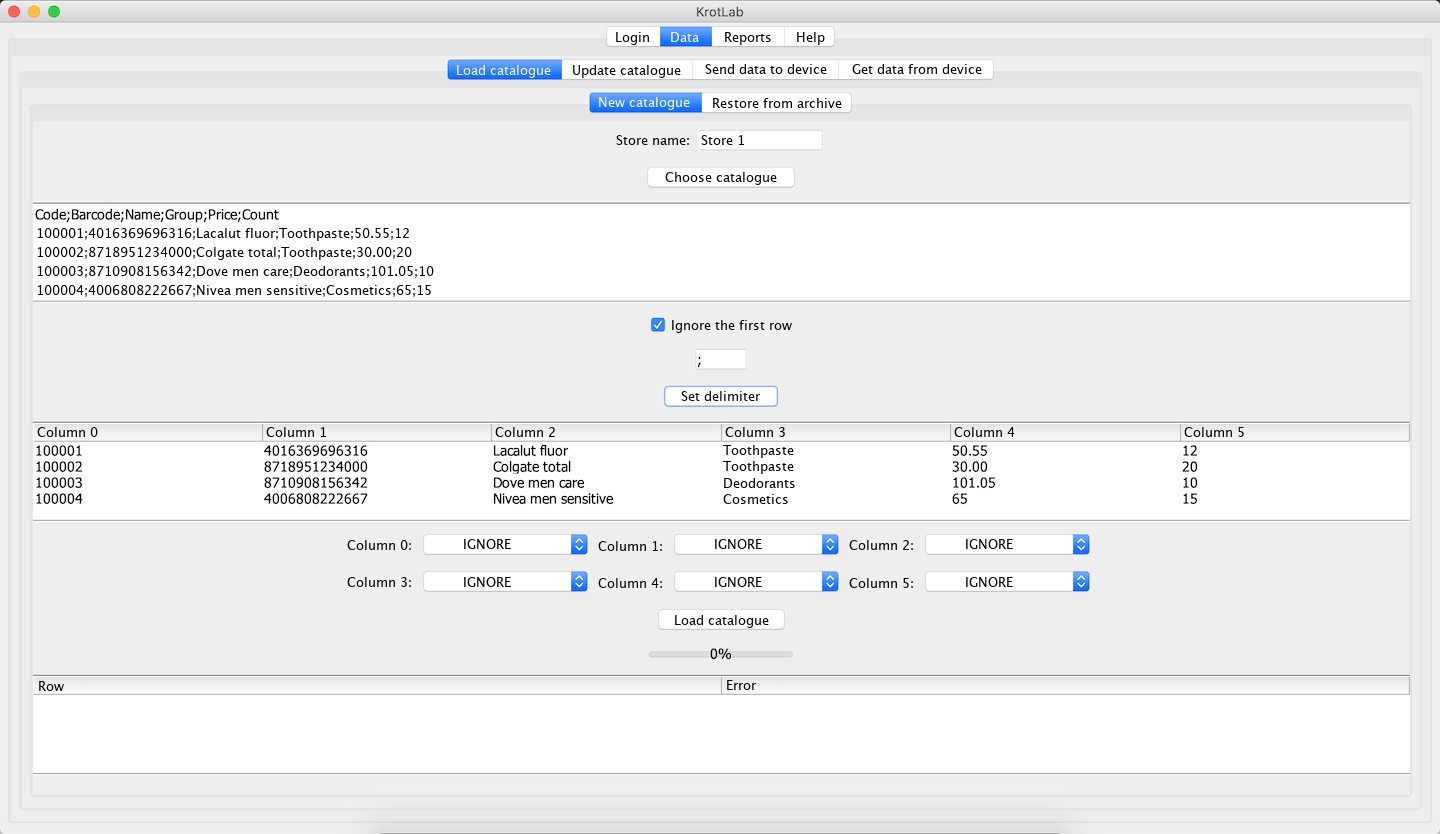Screen dimensions: 1440x834
Task: Select barcode cell 8718951234000
Action: (377, 467)
